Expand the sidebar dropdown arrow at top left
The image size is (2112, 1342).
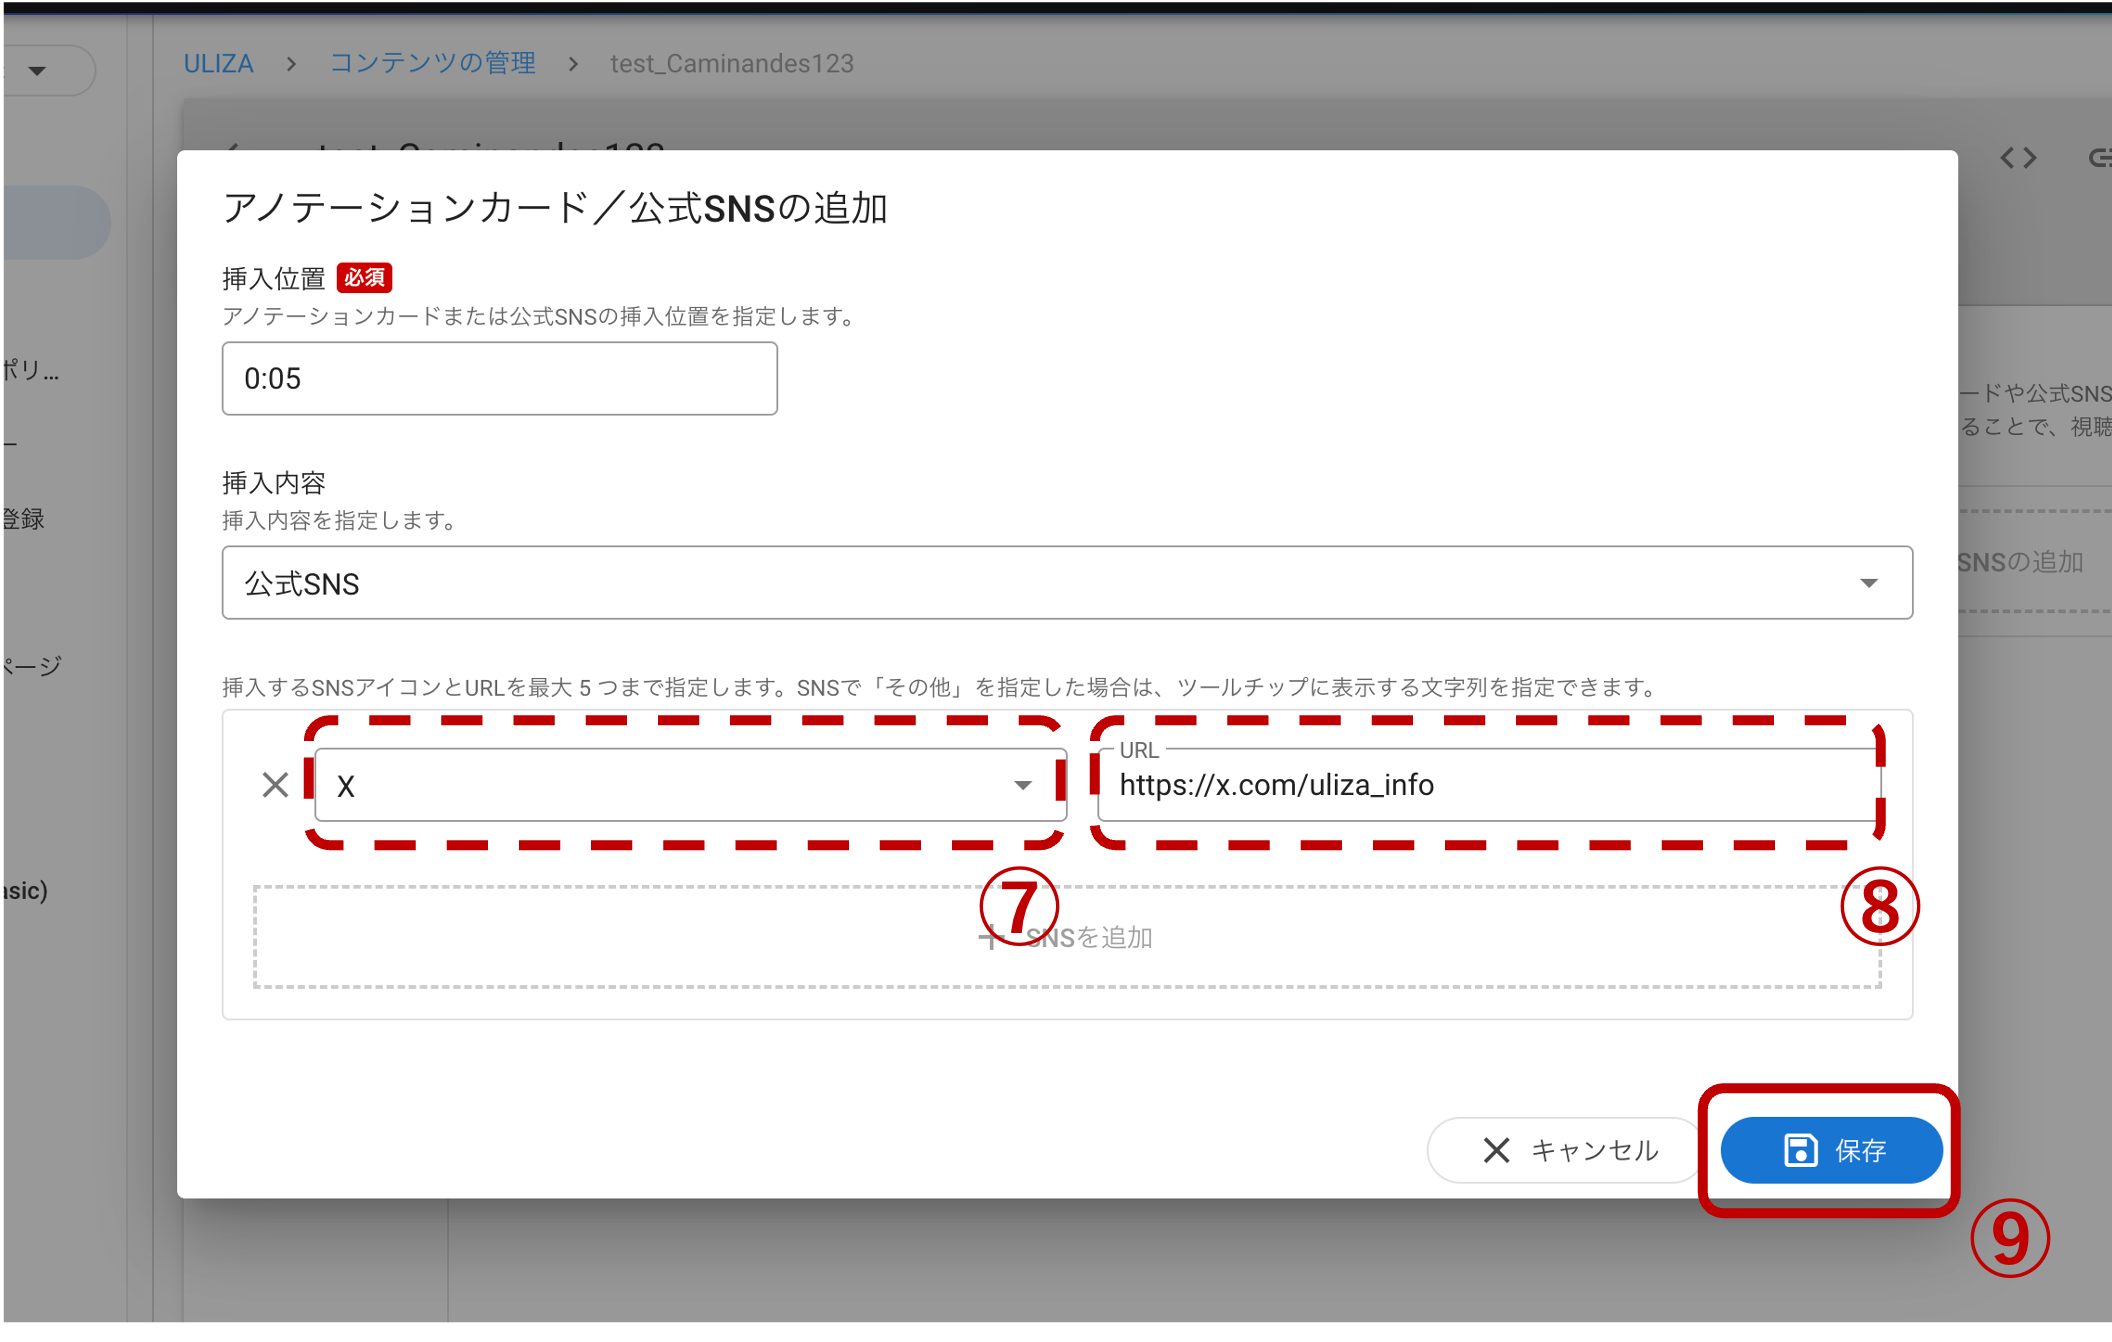point(37,71)
